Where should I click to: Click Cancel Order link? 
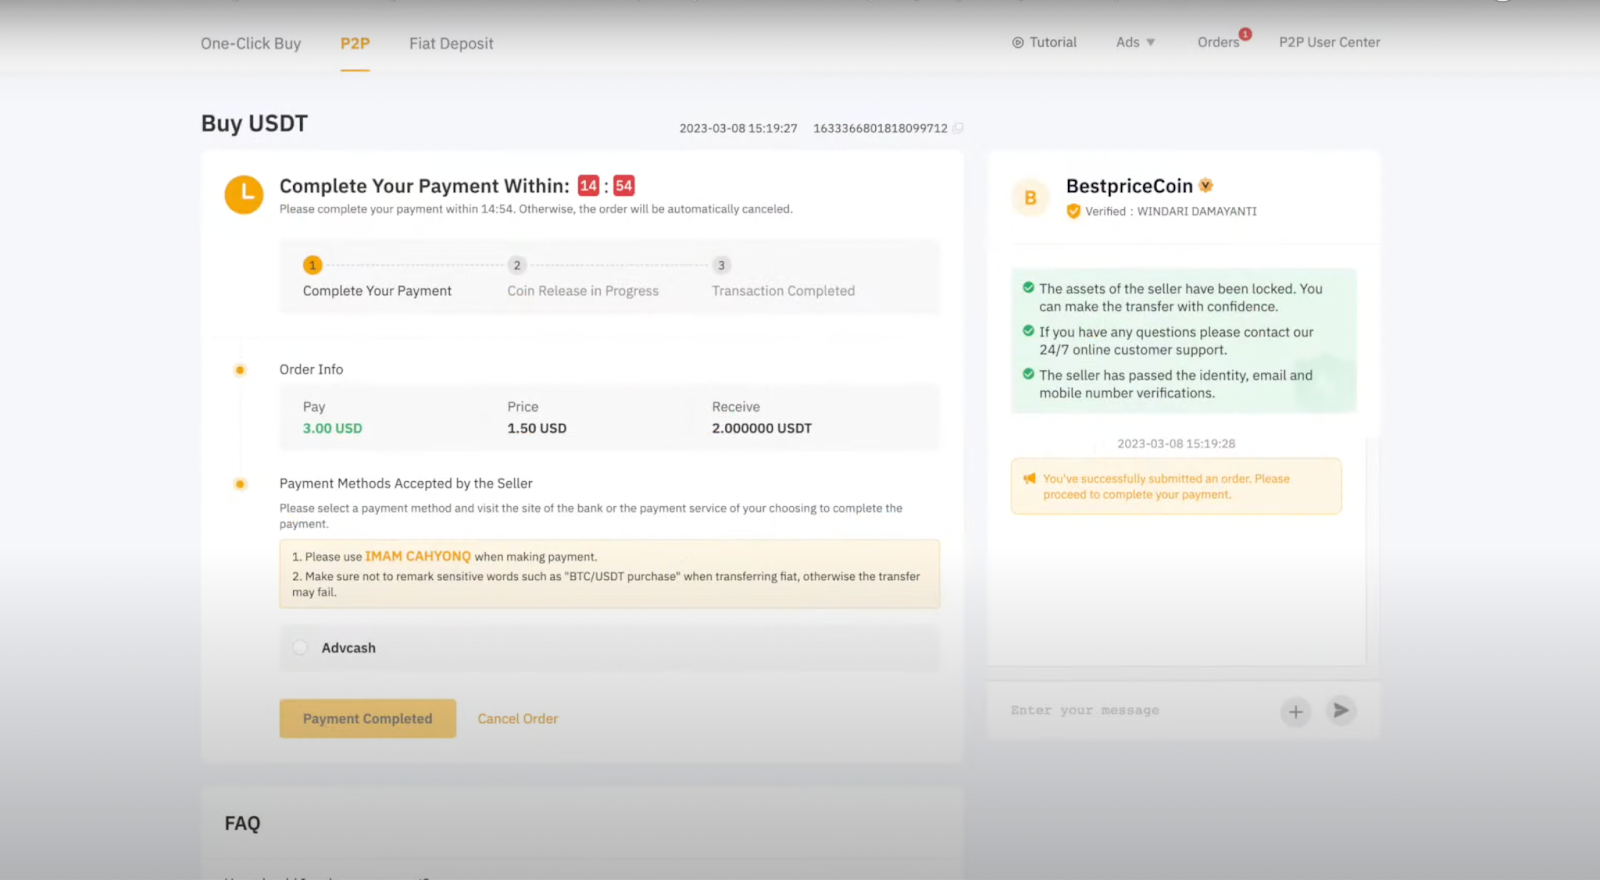pos(518,719)
